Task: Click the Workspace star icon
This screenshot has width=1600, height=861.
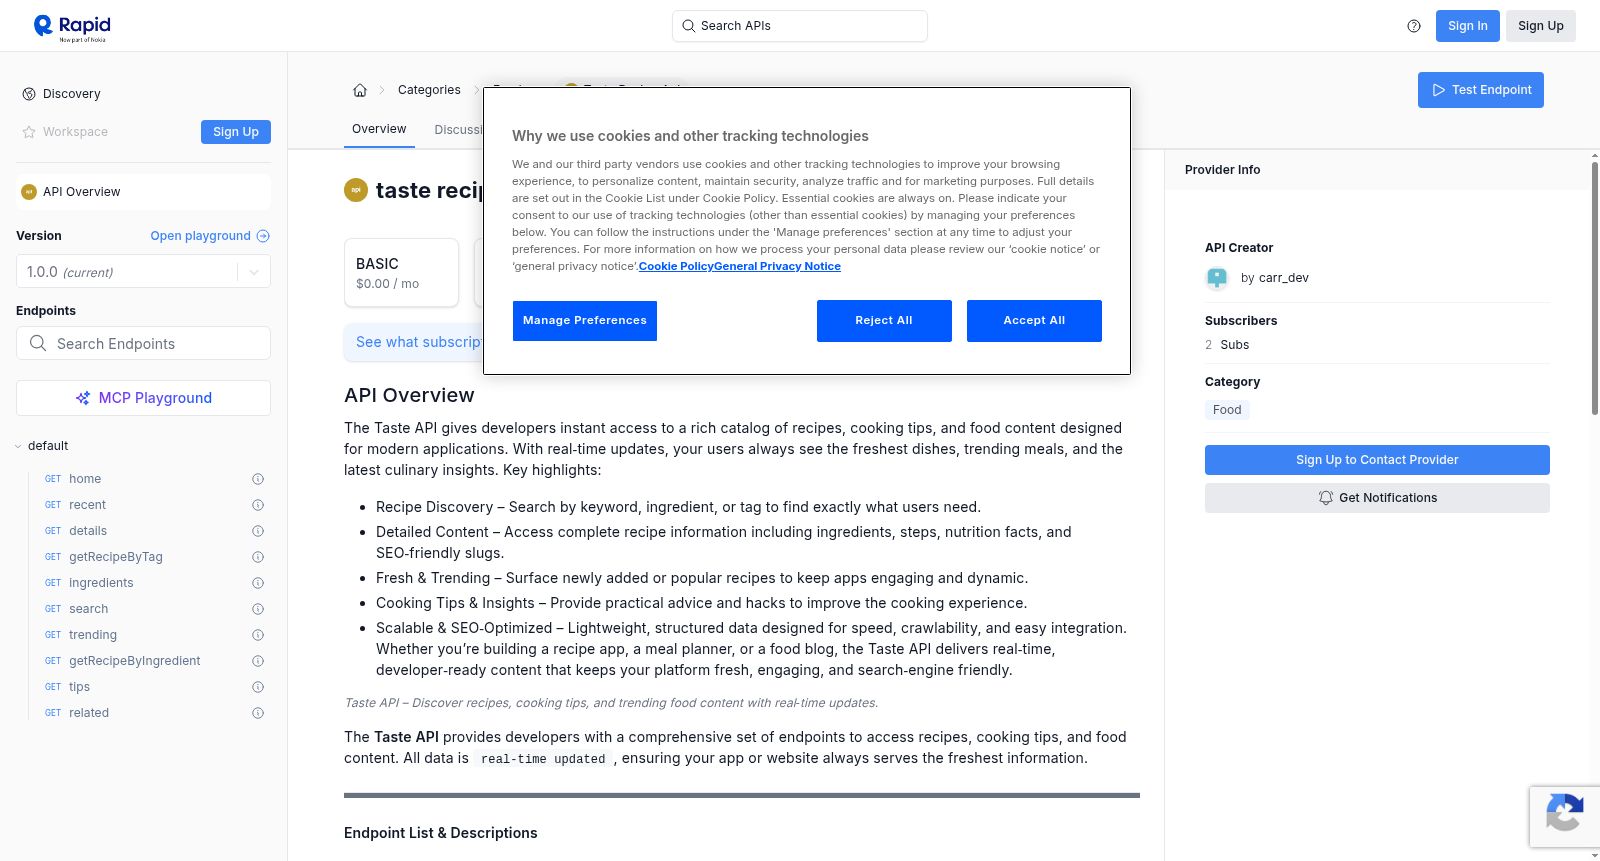Action: [29, 132]
